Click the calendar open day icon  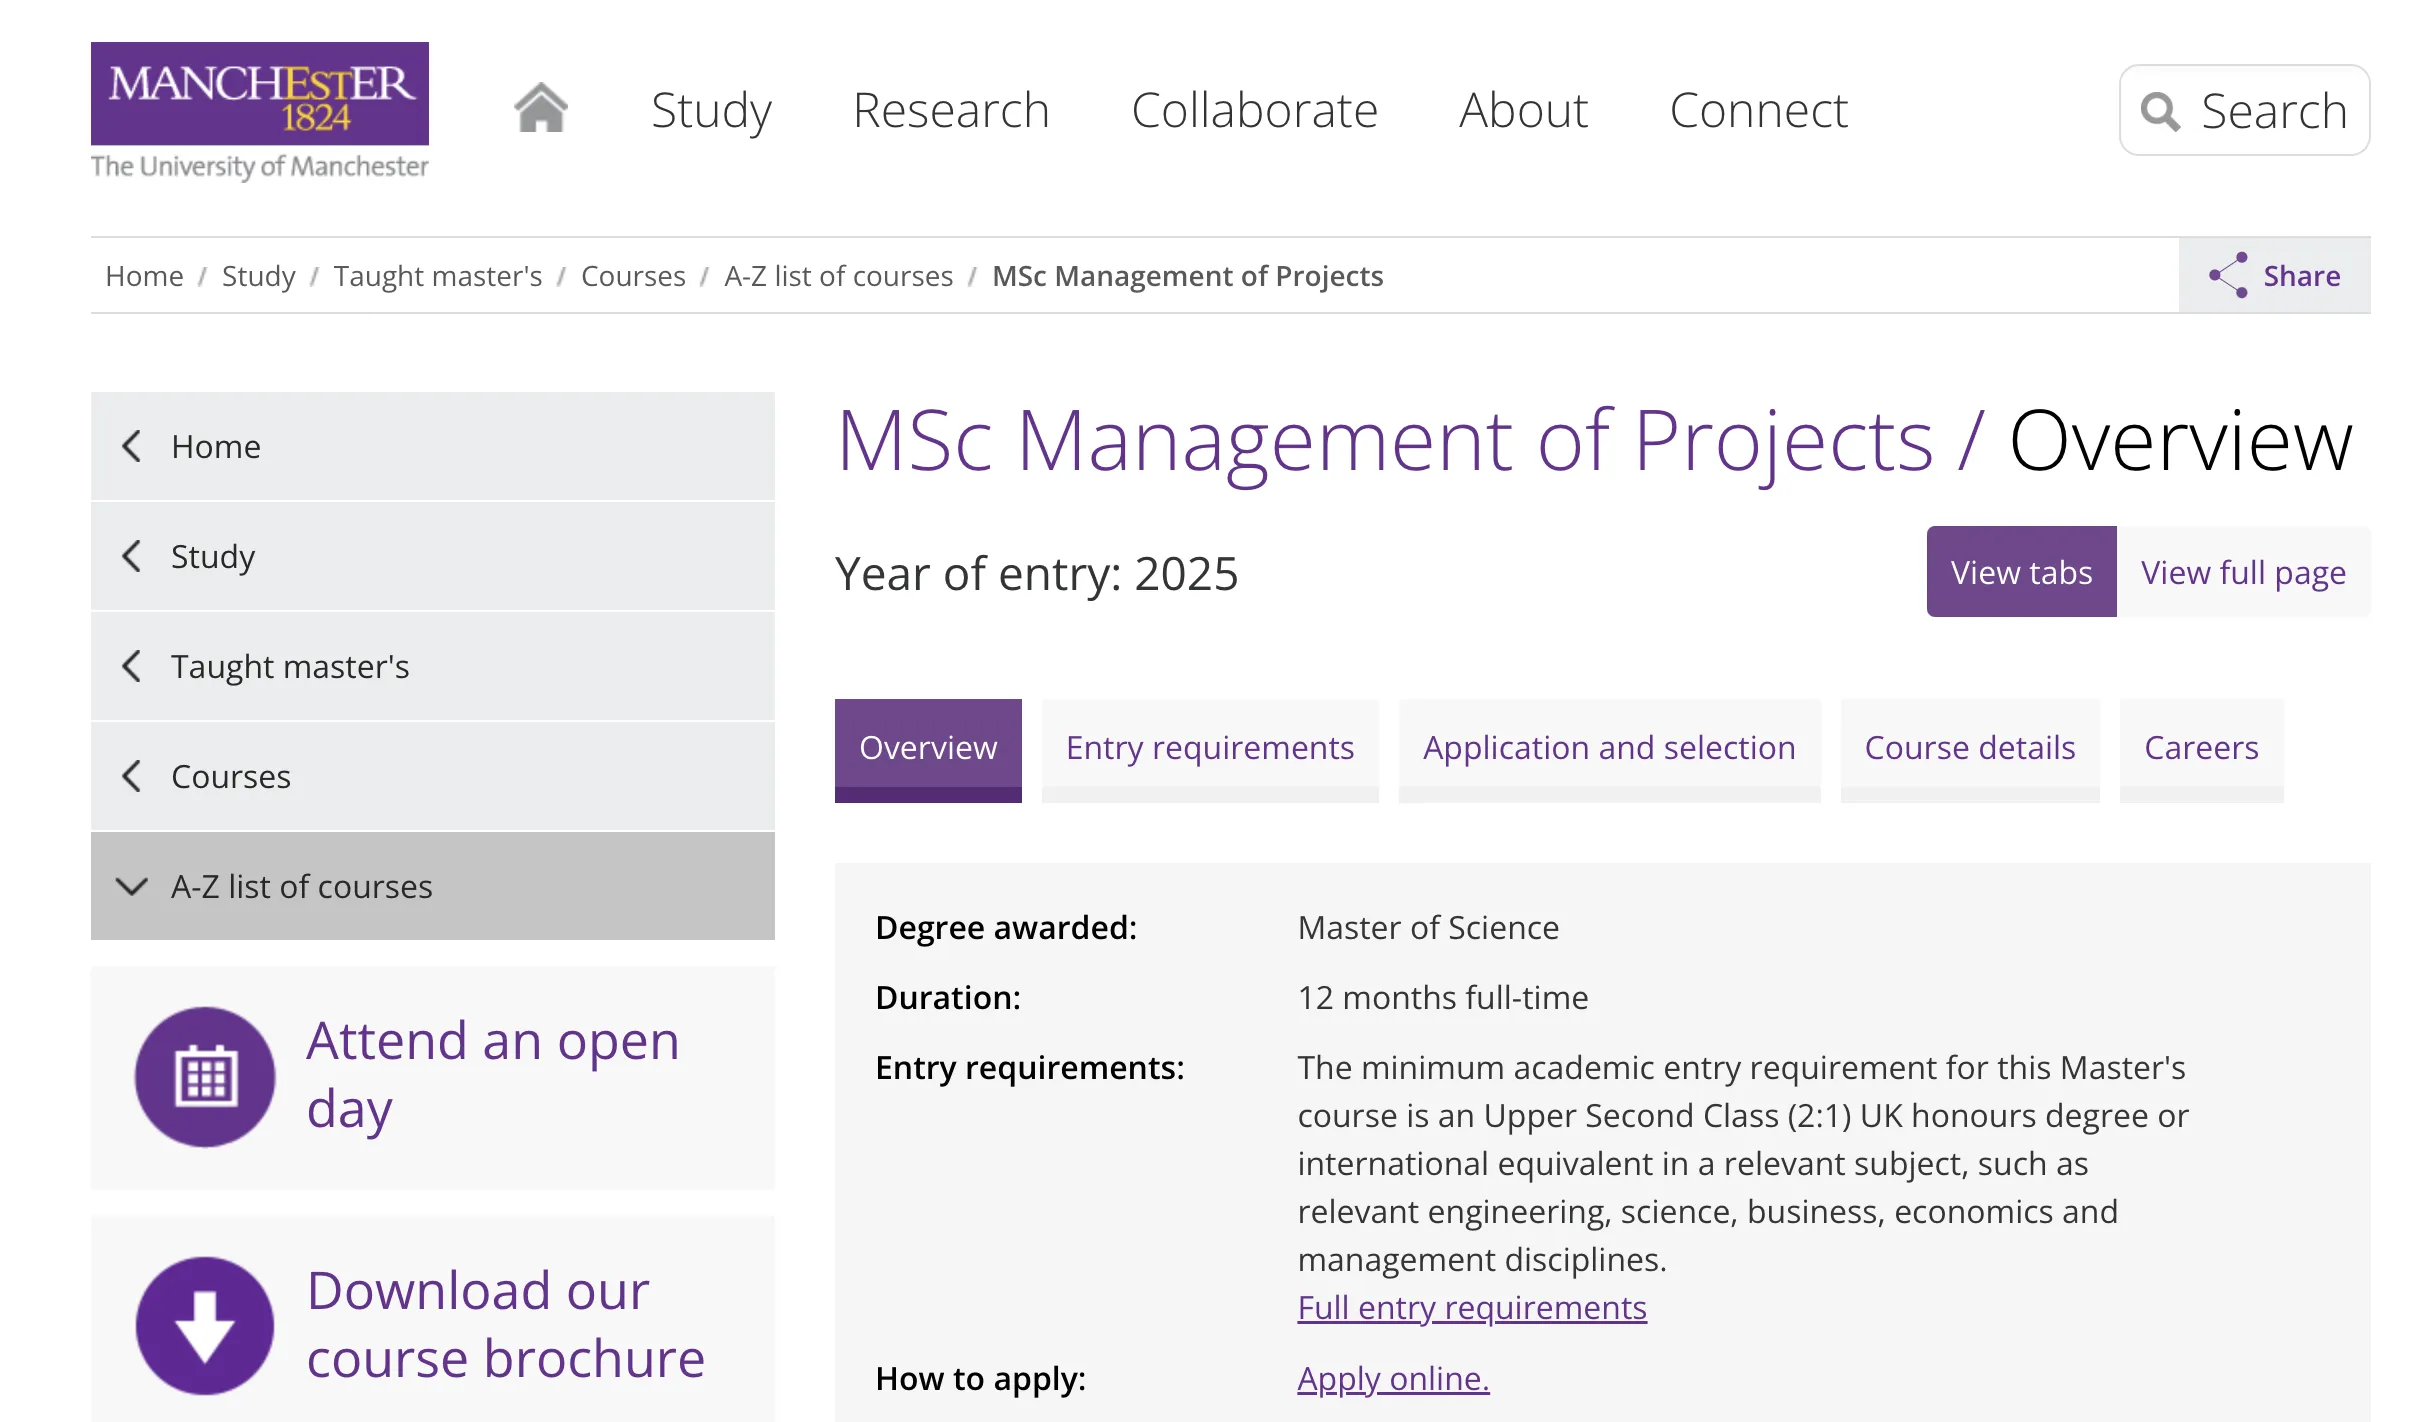pyautogui.click(x=205, y=1077)
